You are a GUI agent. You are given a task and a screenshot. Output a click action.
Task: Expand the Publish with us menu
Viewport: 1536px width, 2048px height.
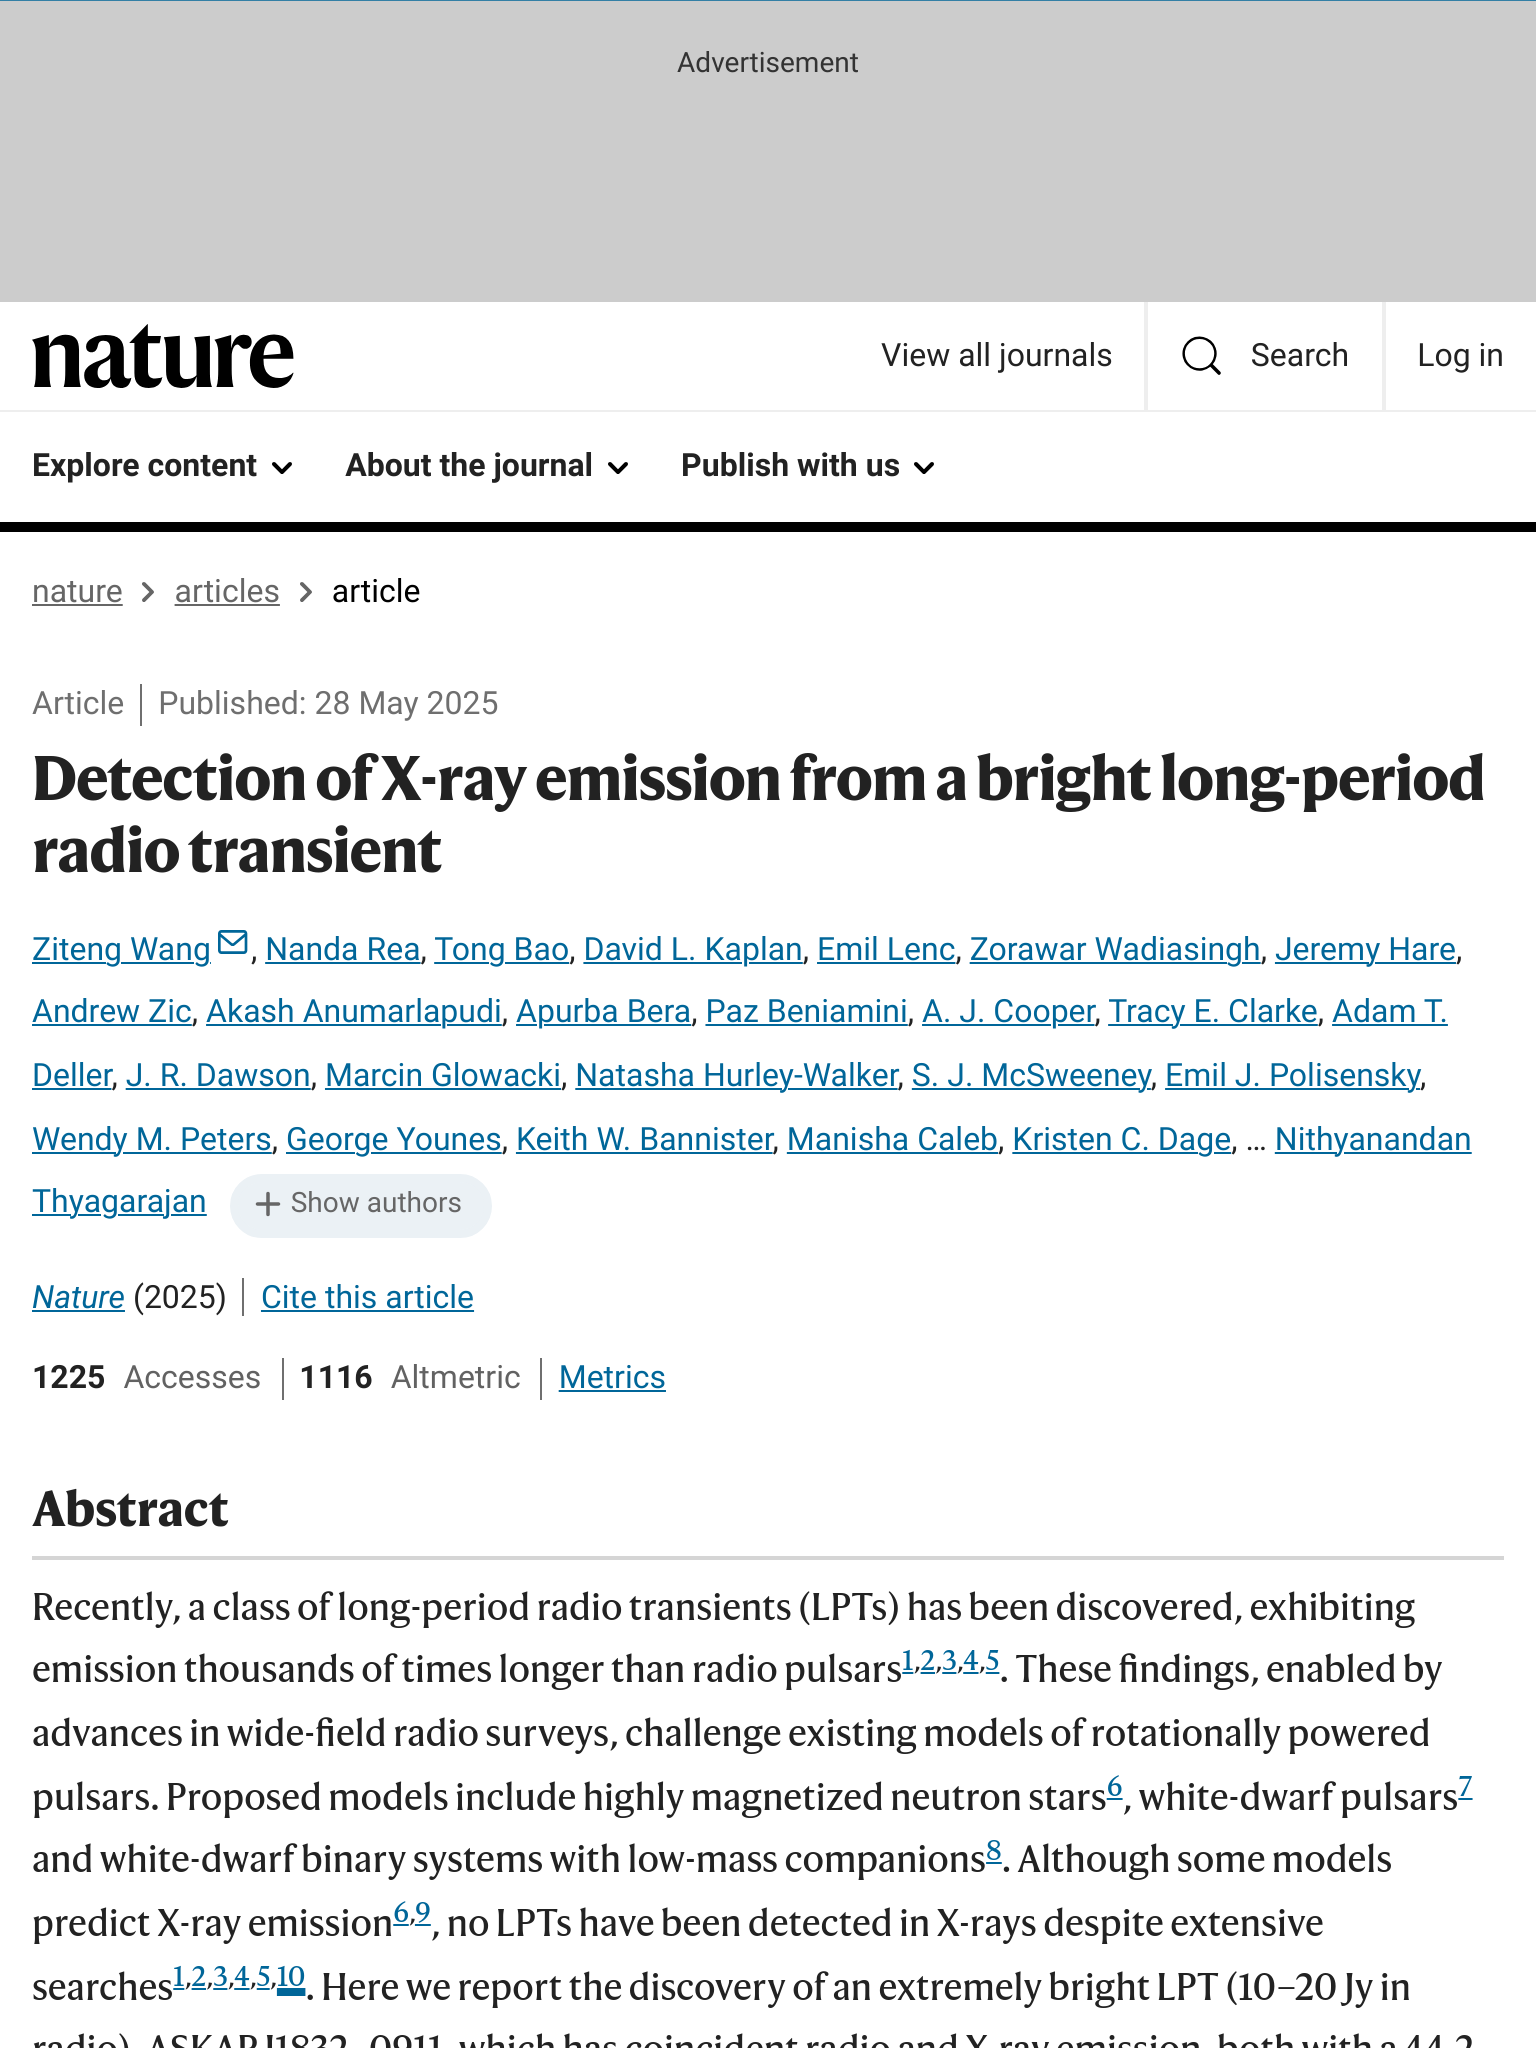click(x=807, y=466)
